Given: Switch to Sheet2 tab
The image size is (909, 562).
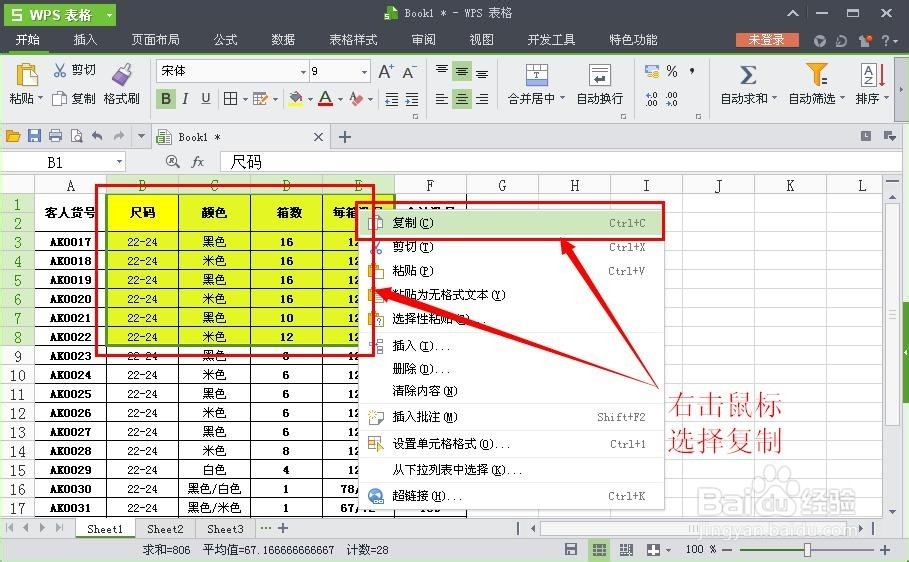Looking at the screenshot, I should tap(165, 528).
